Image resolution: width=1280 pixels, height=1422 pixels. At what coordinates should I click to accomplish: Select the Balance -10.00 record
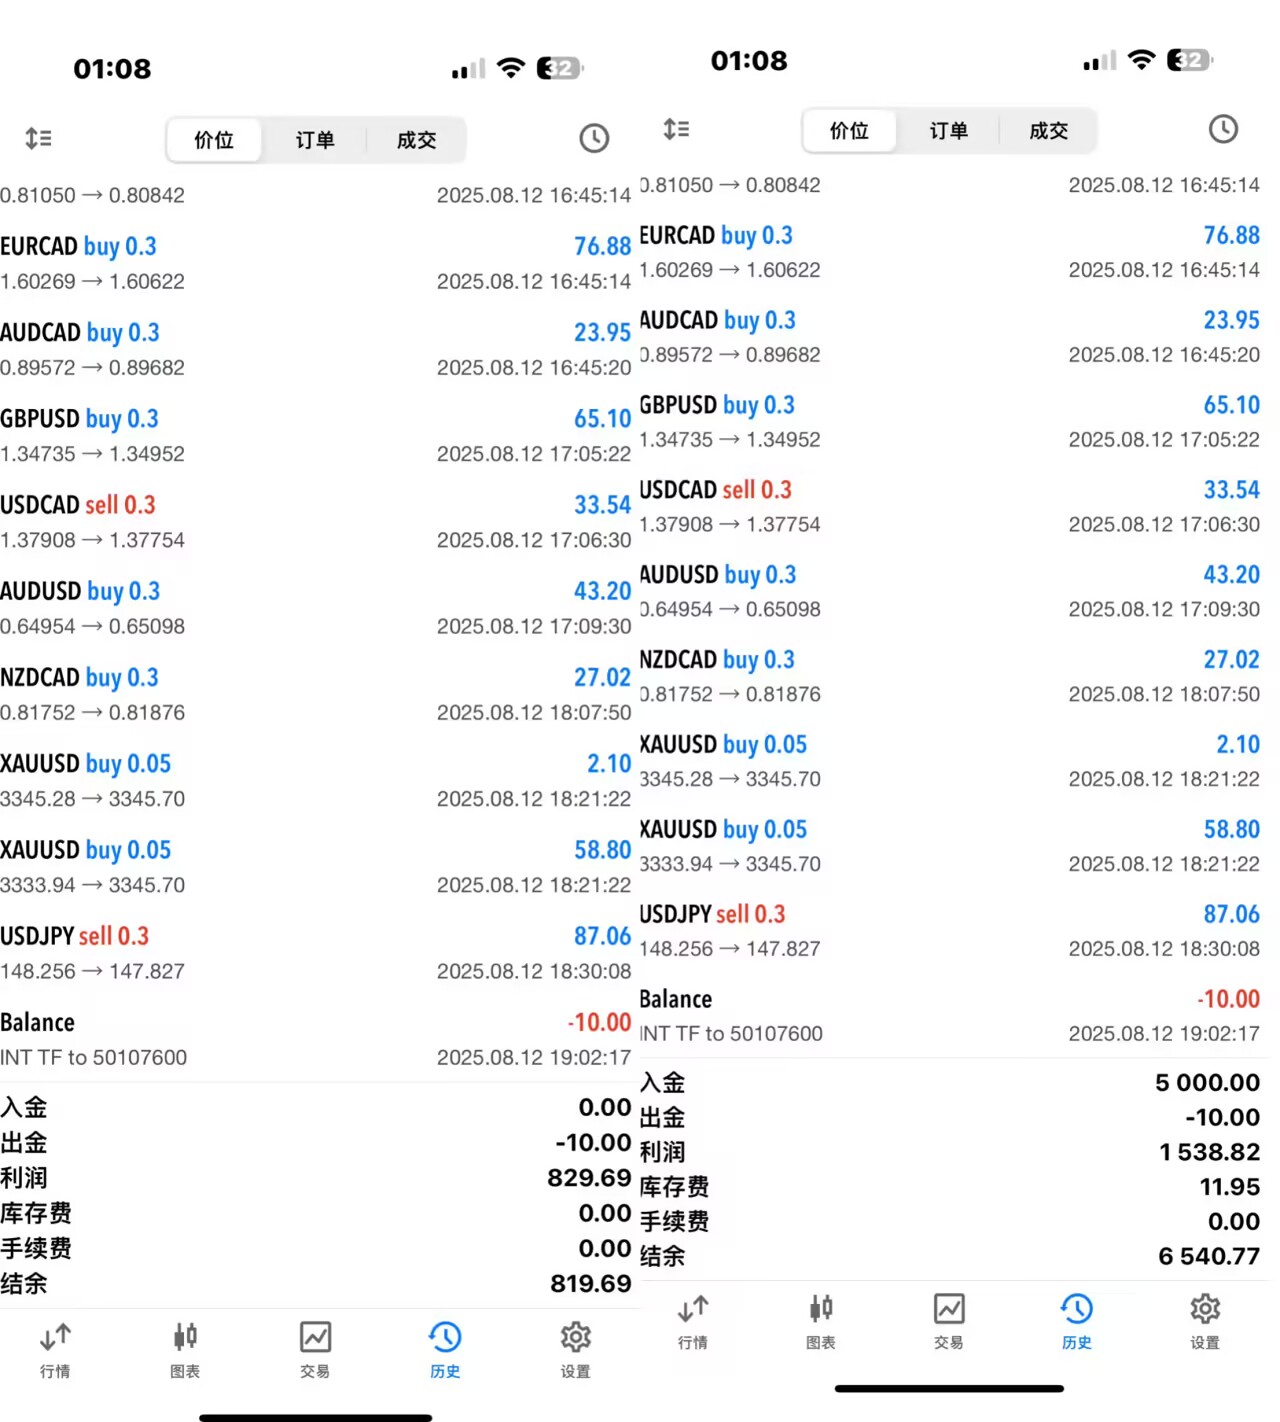(x=300, y=1038)
